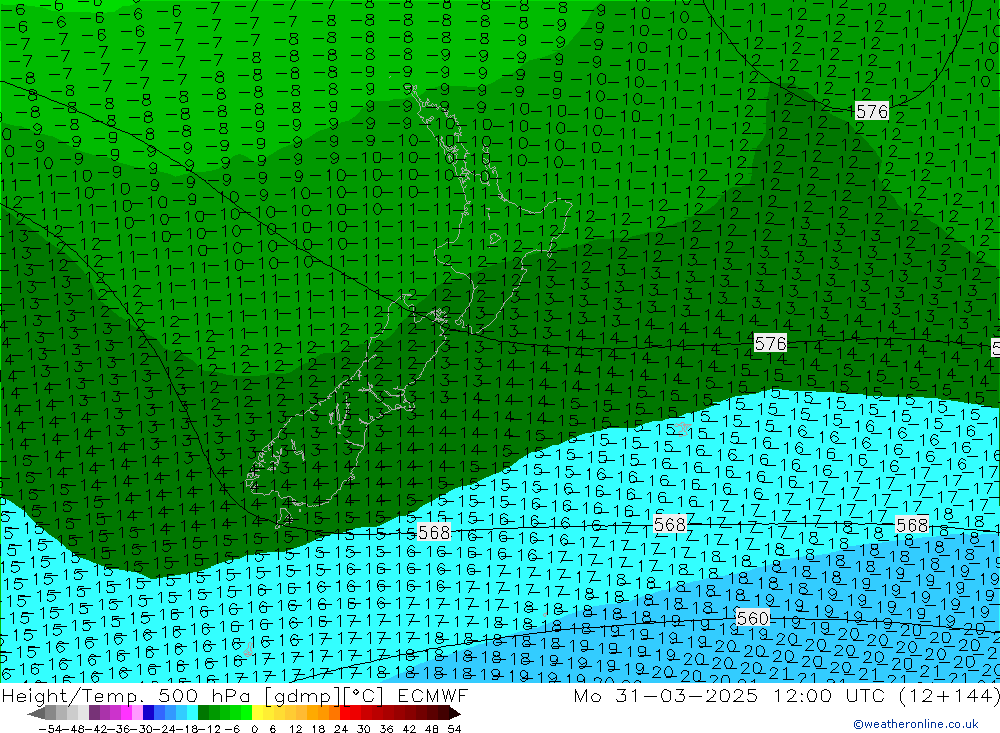Click the leftmost 568 contour label

click(434, 531)
